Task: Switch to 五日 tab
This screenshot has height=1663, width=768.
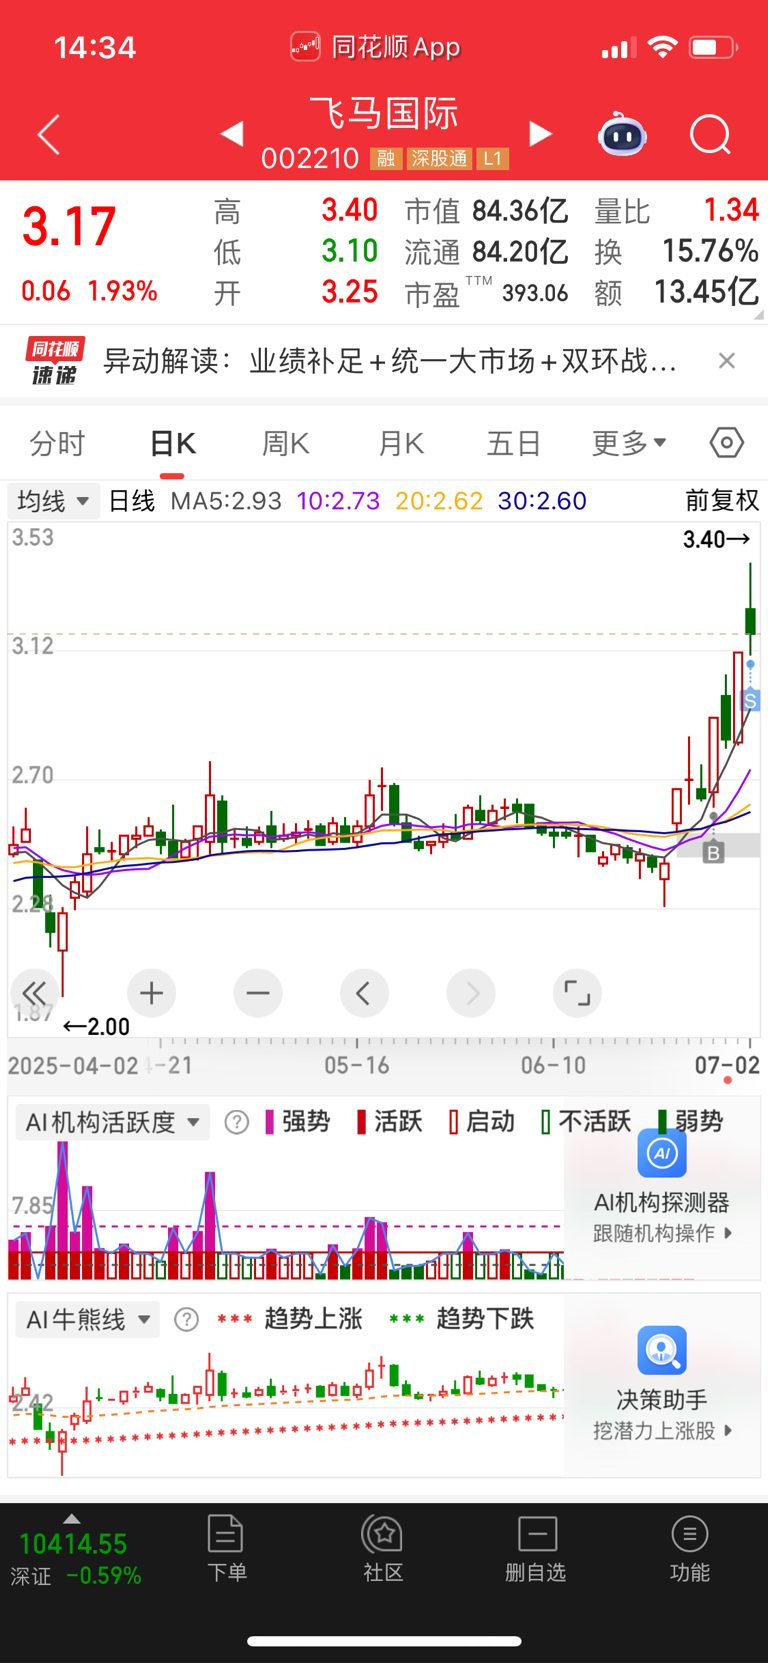Action: click(x=514, y=443)
